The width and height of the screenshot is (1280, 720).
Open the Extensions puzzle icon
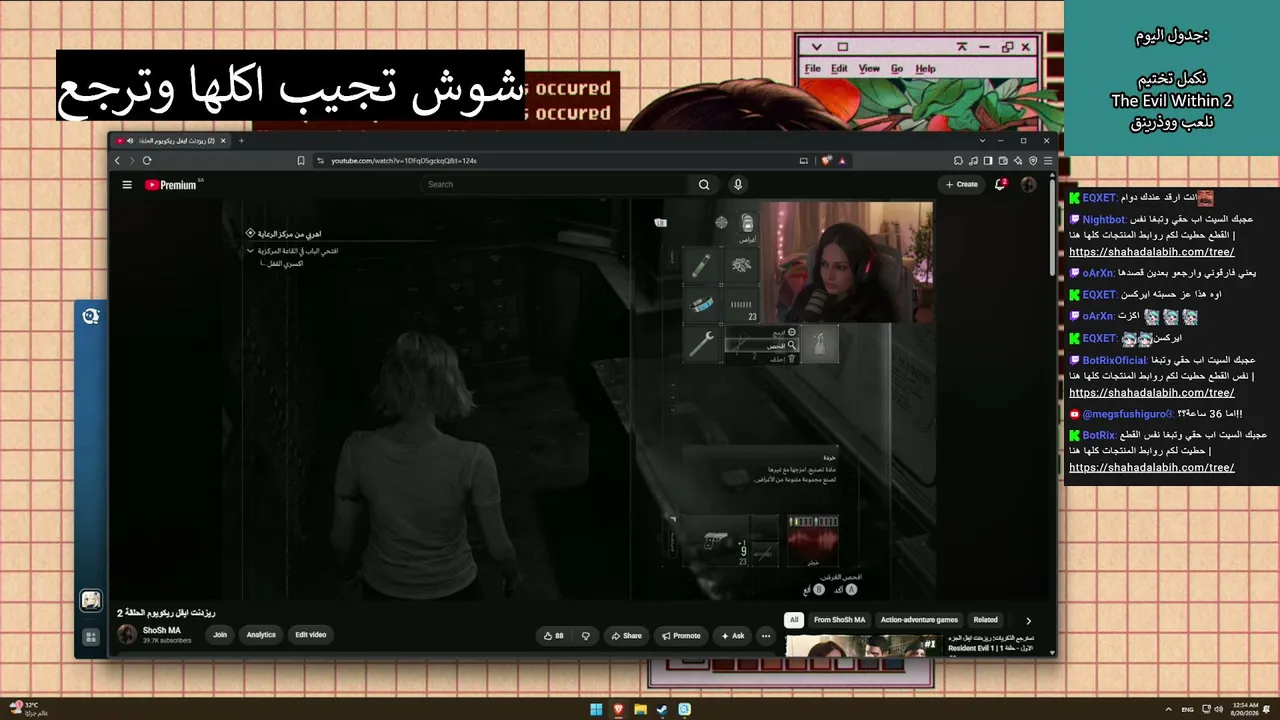click(x=958, y=160)
